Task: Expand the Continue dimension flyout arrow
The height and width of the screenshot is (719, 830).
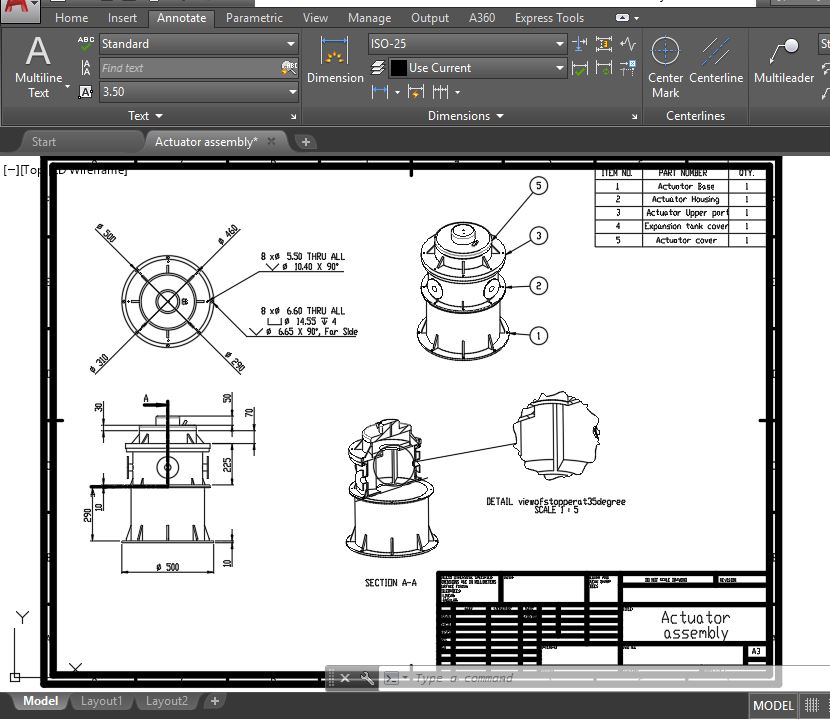Action: point(457,93)
